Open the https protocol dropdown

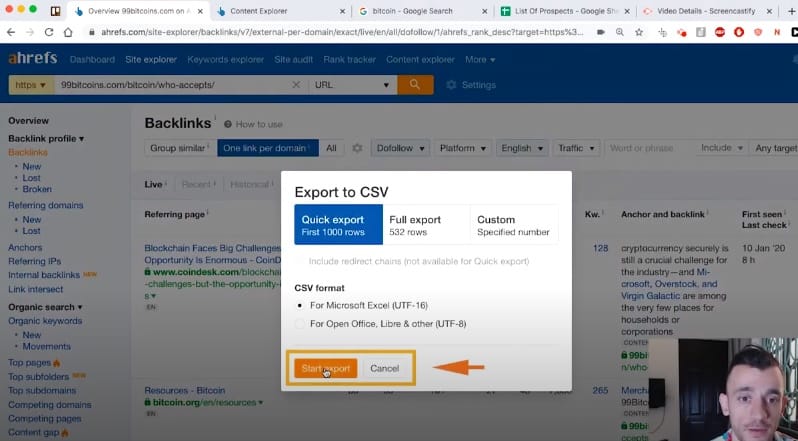(31, 85)
